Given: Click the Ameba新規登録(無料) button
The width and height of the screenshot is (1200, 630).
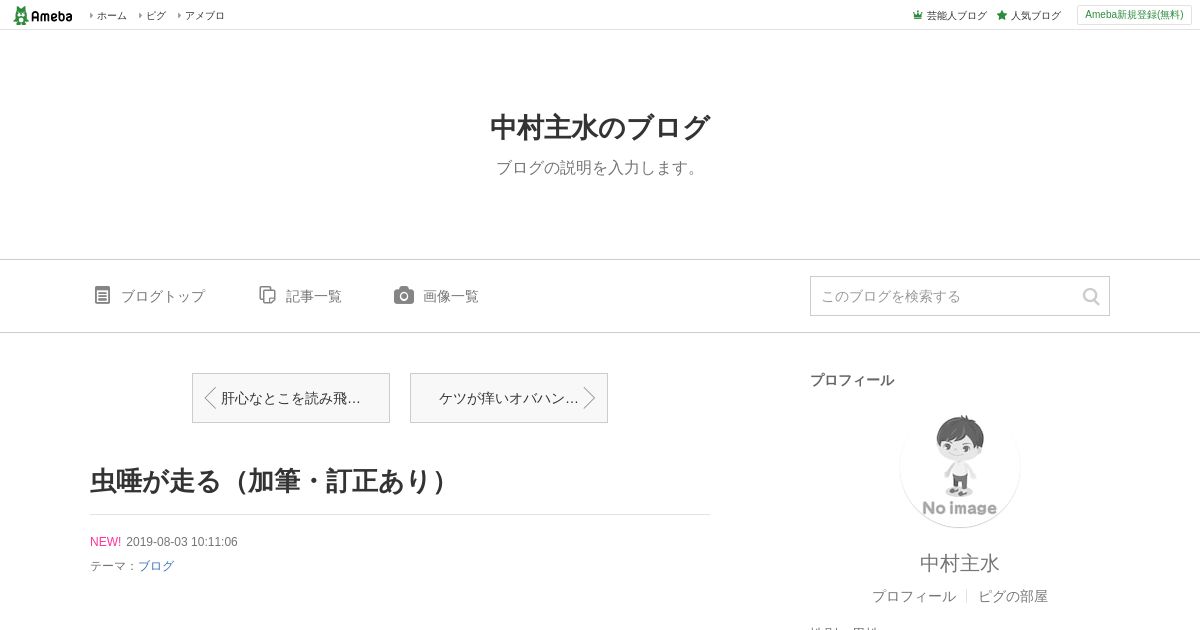Looking at the screenshot, I should 1134,15.
